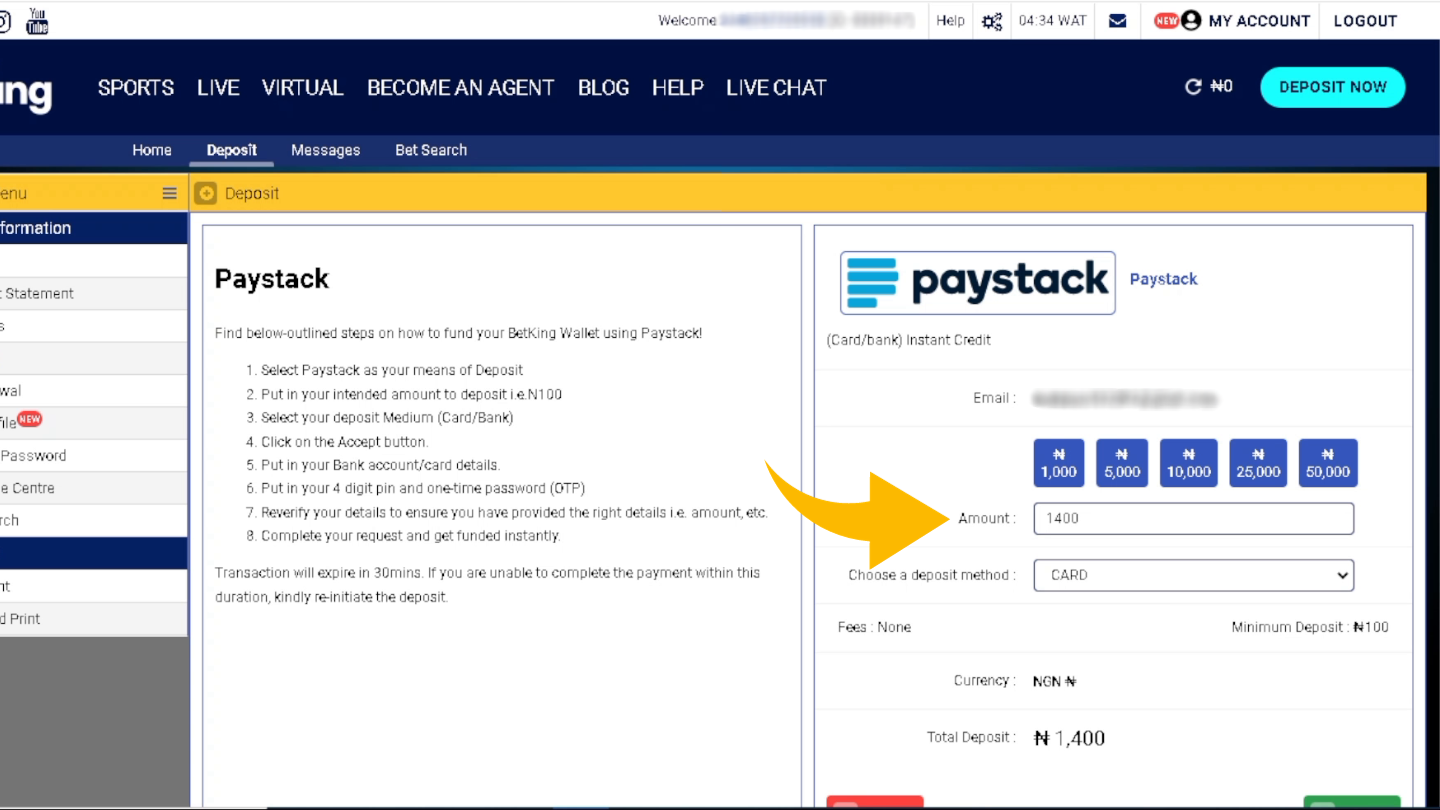
Task: Open BECOME AN AGENT page
Action: point(461,88)
